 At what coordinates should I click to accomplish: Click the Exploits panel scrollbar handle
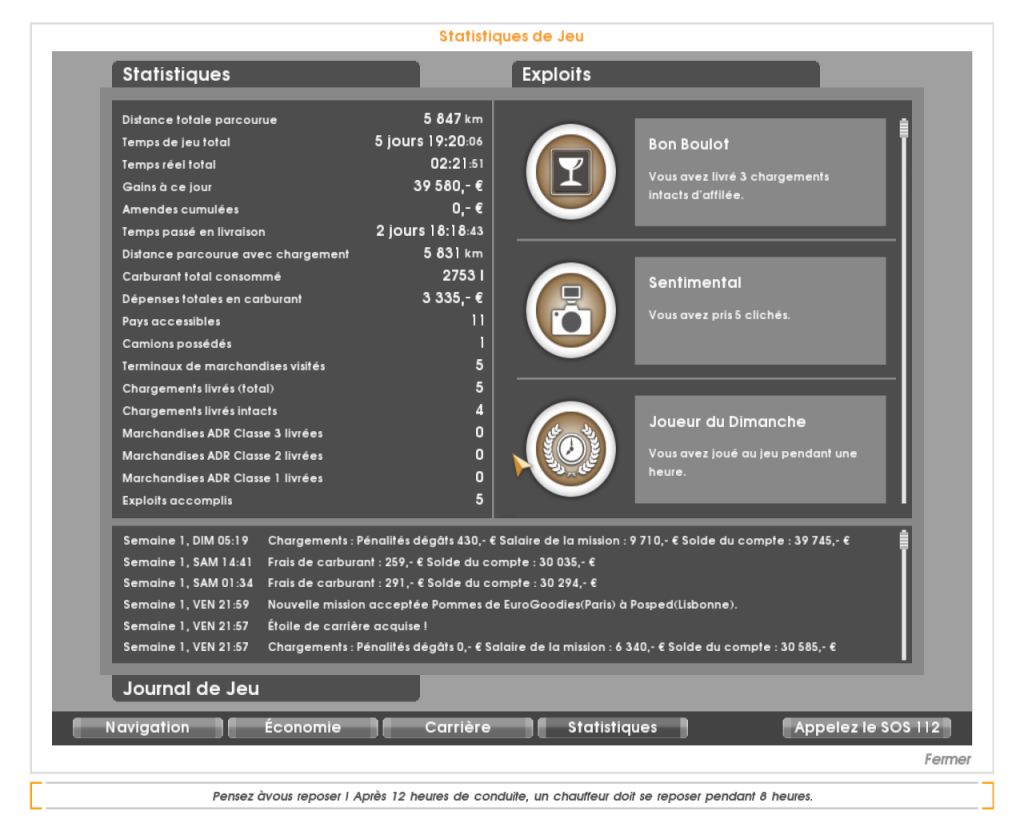tap(904, 129)
